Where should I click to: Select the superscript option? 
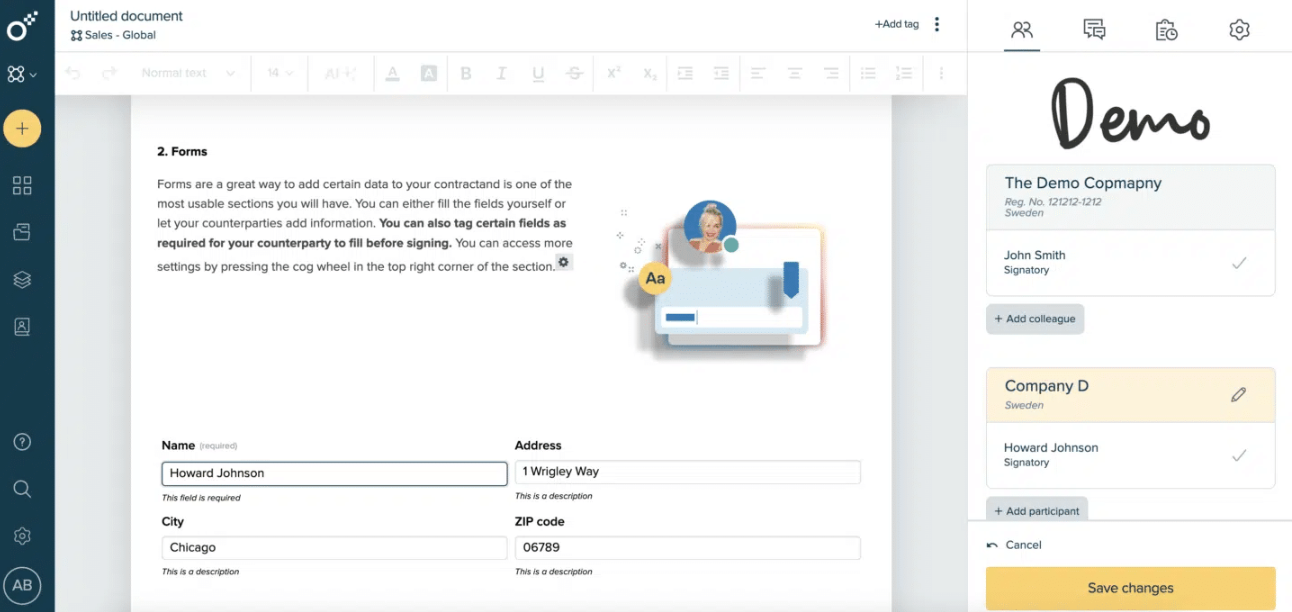(612, 73)
